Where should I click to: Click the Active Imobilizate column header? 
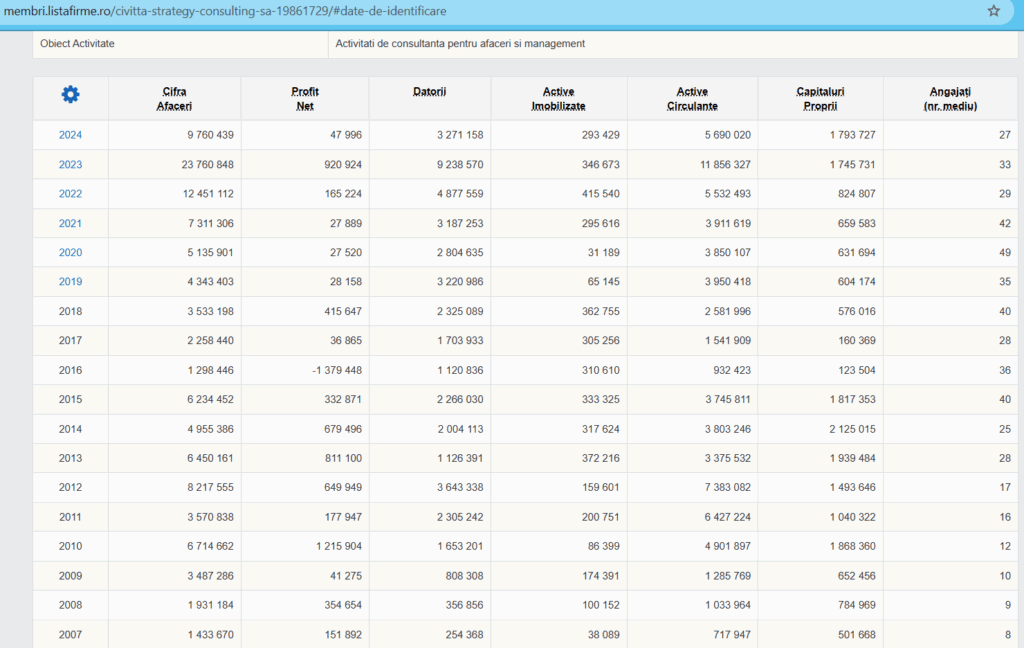pyautogui.click(x=558, y=99)
